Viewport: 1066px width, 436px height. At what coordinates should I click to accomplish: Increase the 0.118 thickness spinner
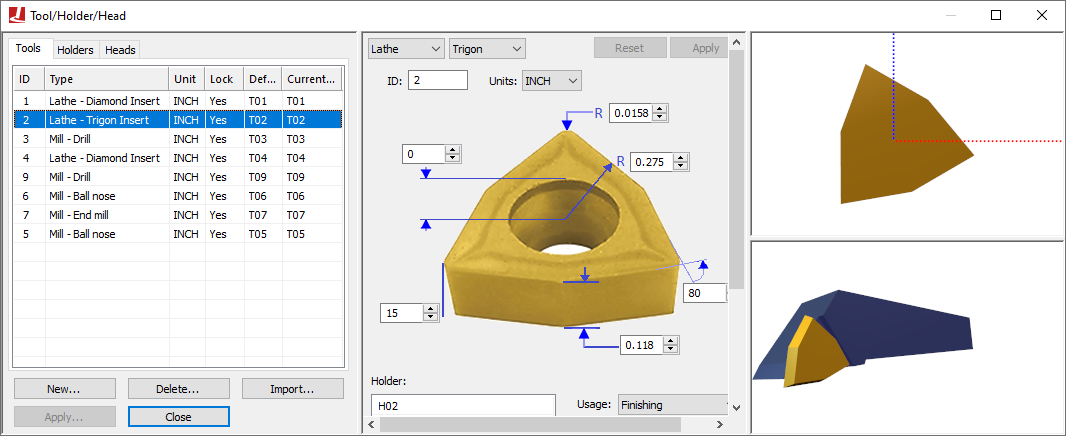point(670,341)
